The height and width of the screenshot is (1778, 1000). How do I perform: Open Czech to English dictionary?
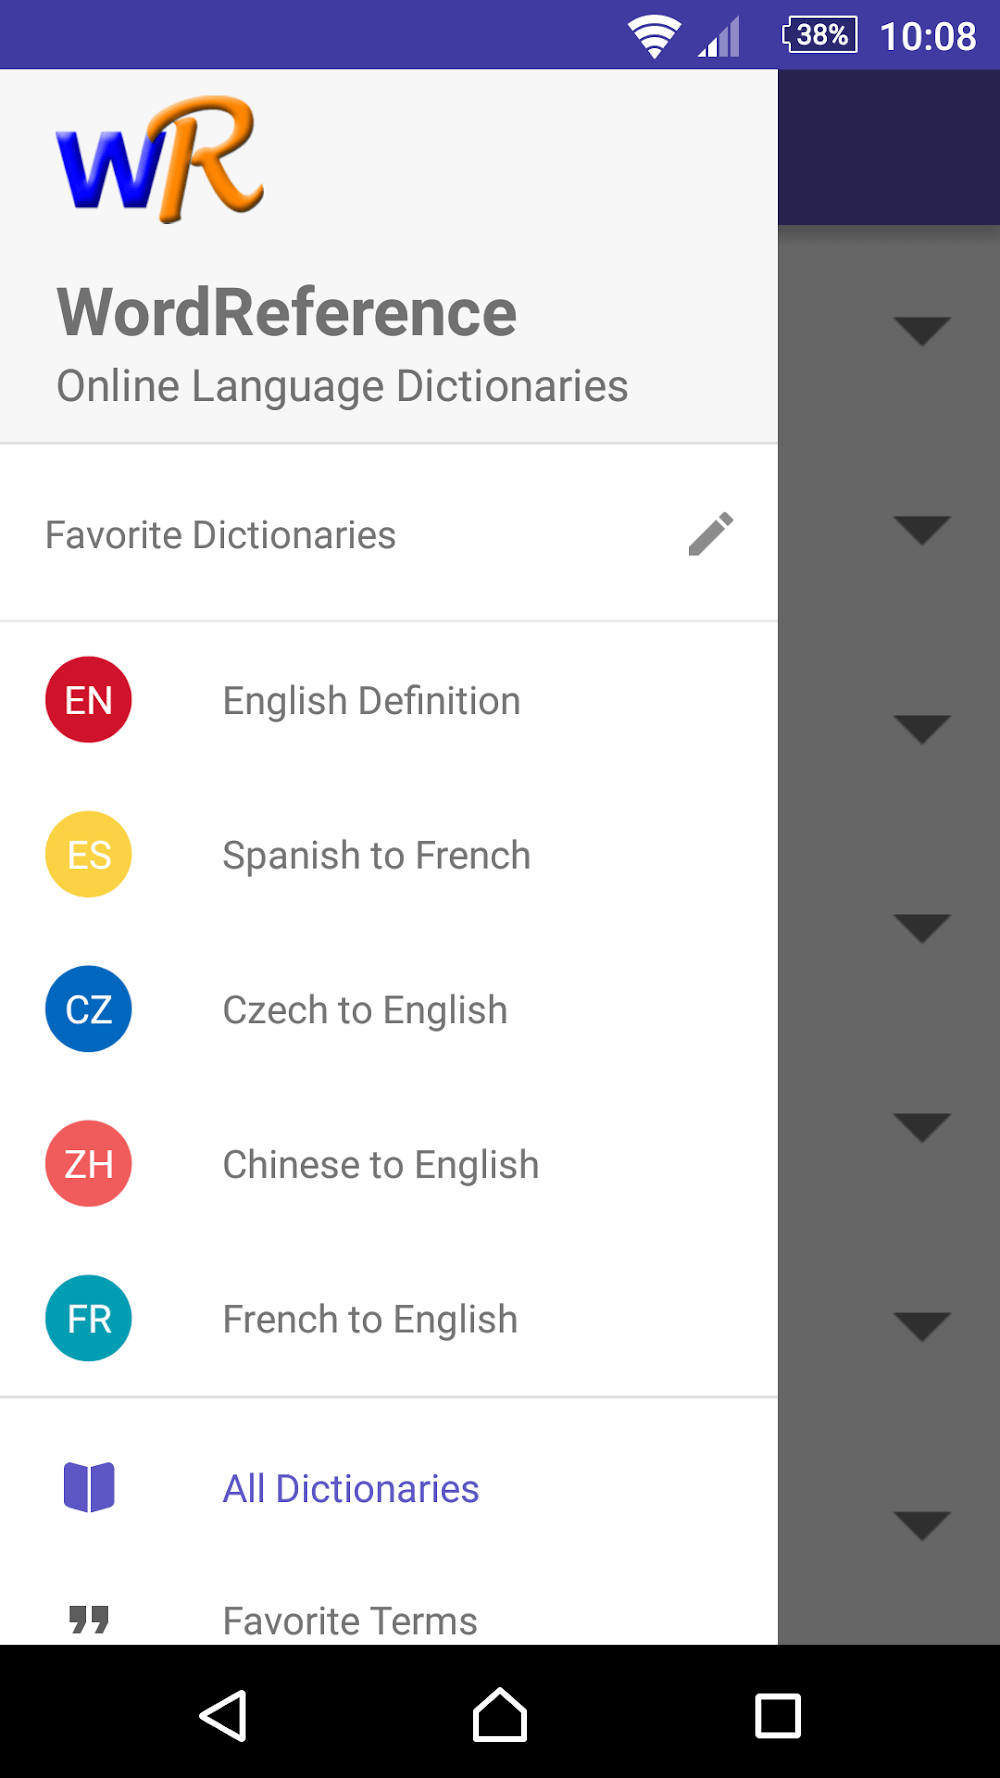pyautogui.click(x=365, y=1010)
